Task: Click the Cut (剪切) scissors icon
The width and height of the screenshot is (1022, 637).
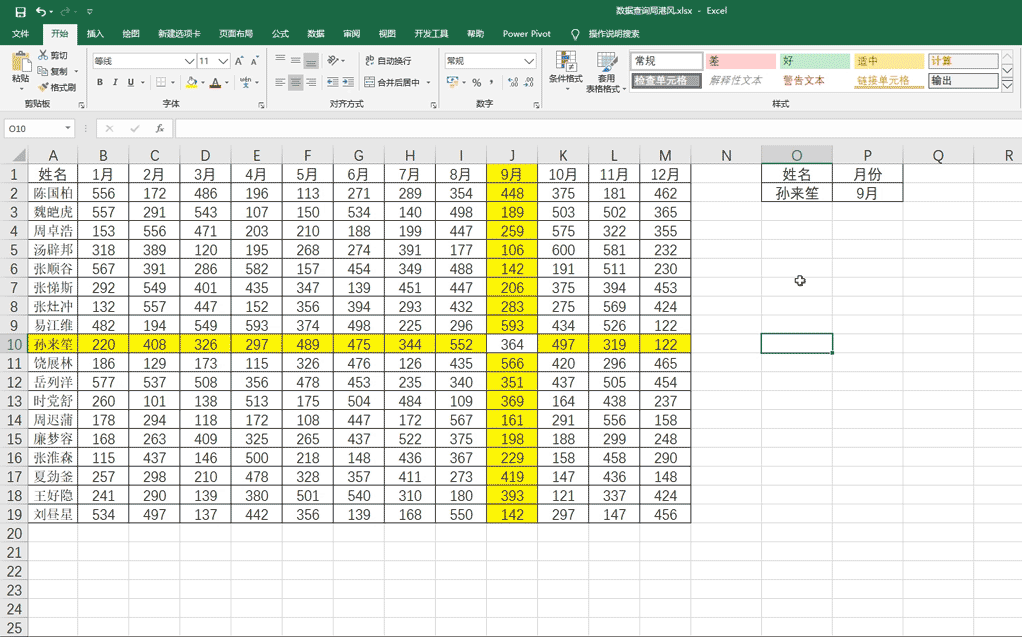Action: [43, 55]
